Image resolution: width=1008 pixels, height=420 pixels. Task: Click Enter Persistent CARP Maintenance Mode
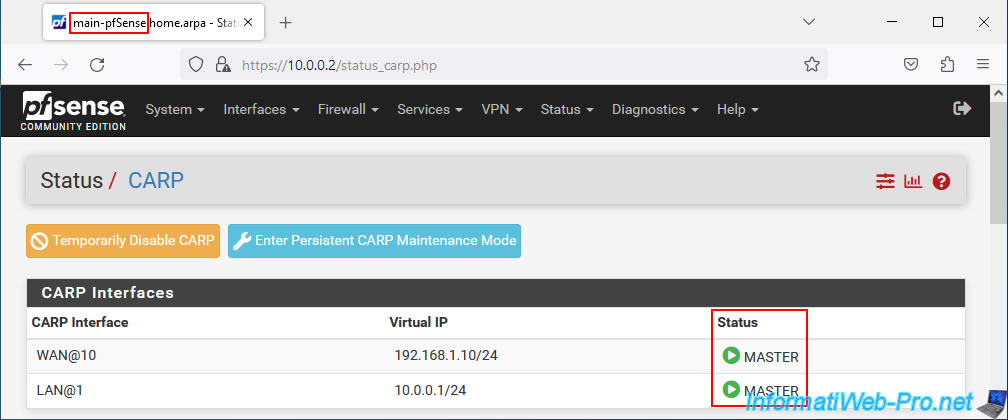[x=374, y=241]
